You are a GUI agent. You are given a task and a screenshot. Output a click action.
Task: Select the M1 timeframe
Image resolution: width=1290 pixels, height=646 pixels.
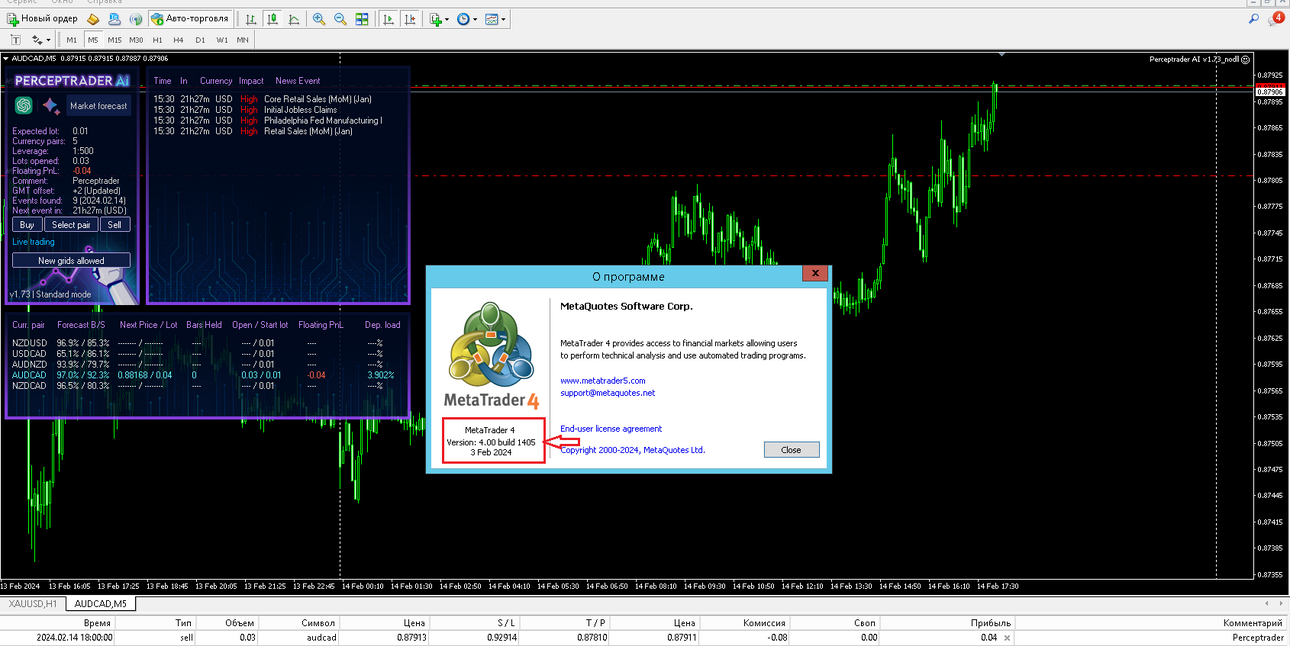pos(72,40)
